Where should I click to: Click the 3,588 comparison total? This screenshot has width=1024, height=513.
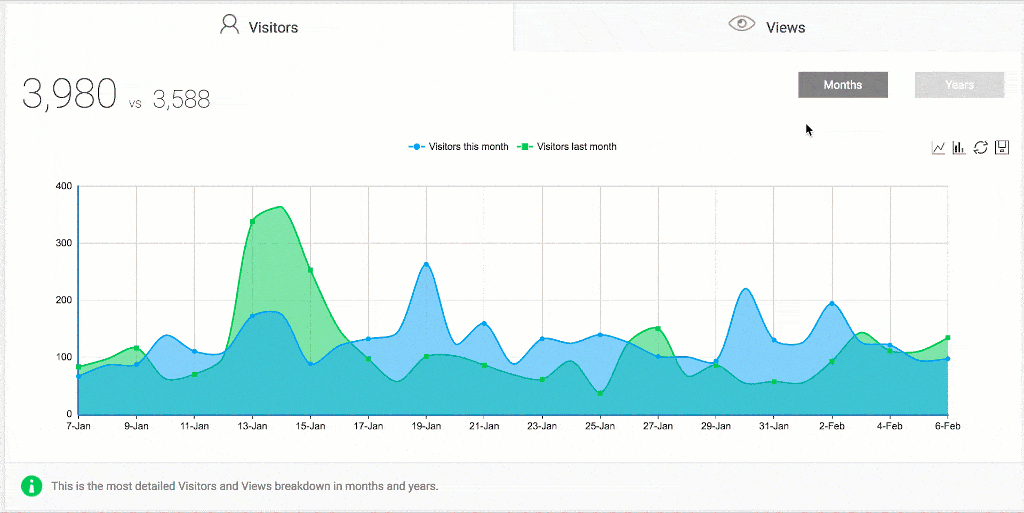click(x=181, y=99)
